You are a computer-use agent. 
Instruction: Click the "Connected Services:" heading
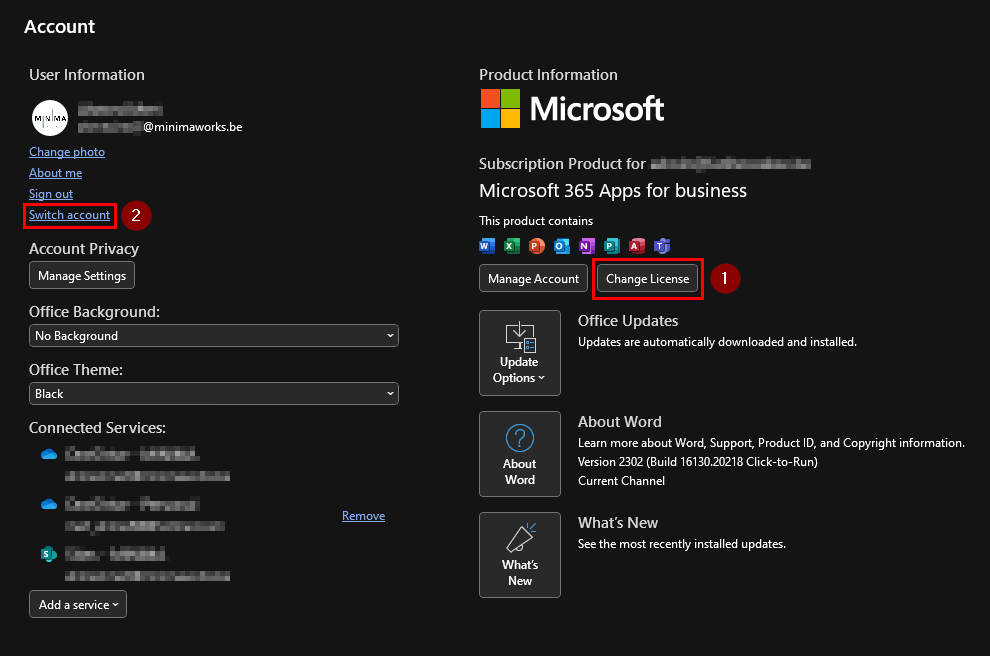tap(97, 427)
